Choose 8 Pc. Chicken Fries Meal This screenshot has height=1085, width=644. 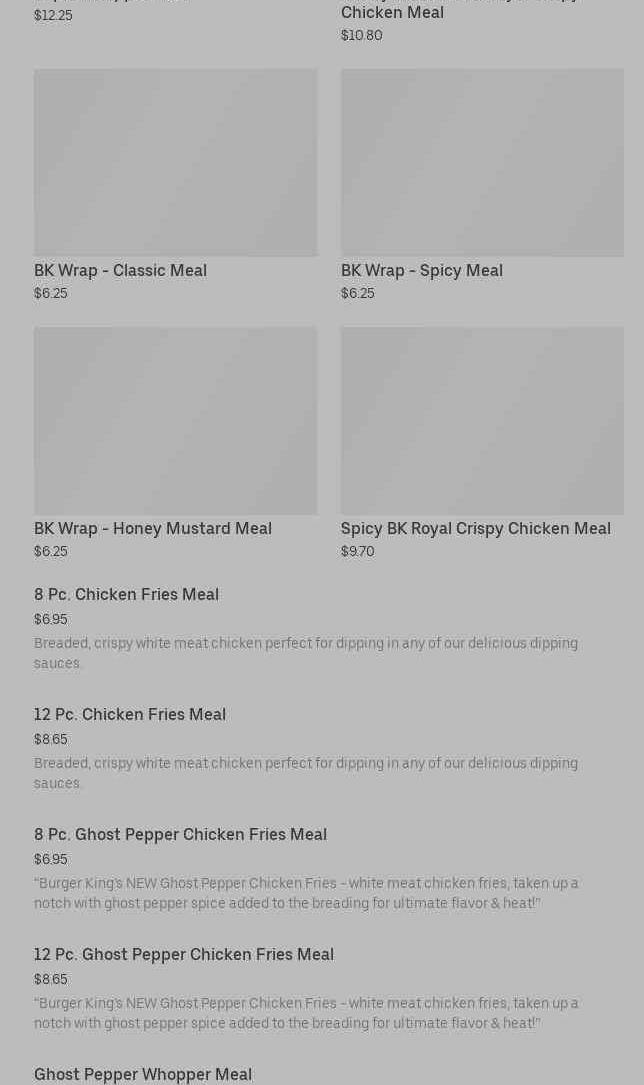click(126, 595)
